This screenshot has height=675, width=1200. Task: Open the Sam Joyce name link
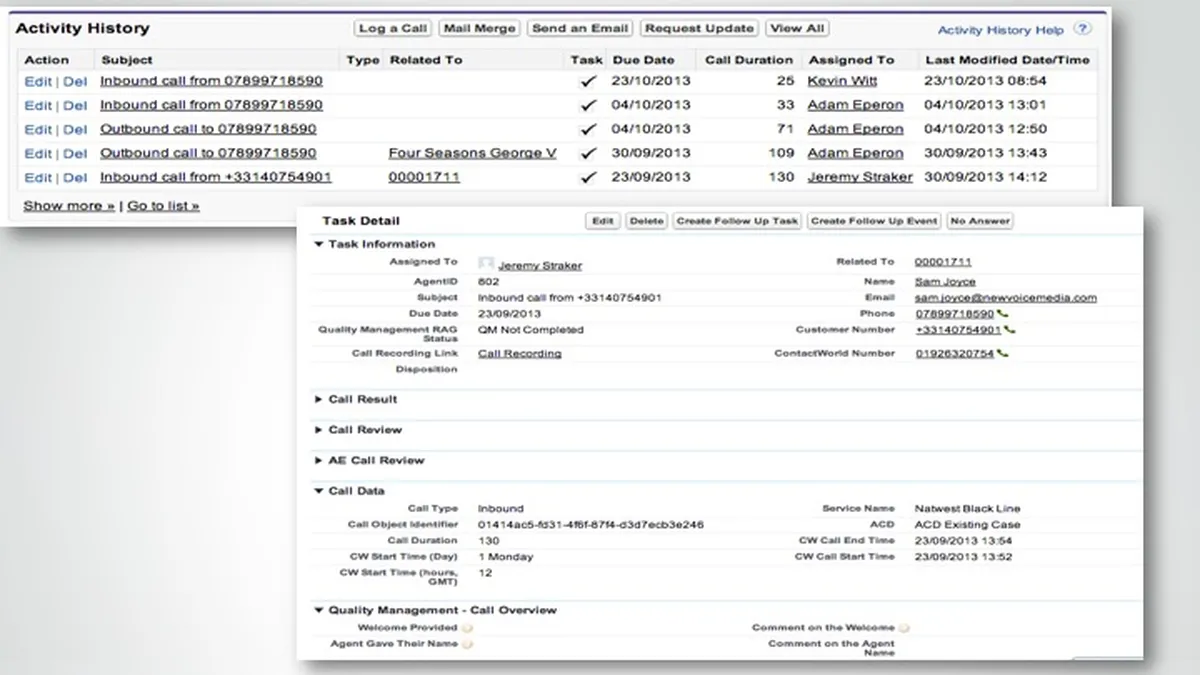[945, 282]
